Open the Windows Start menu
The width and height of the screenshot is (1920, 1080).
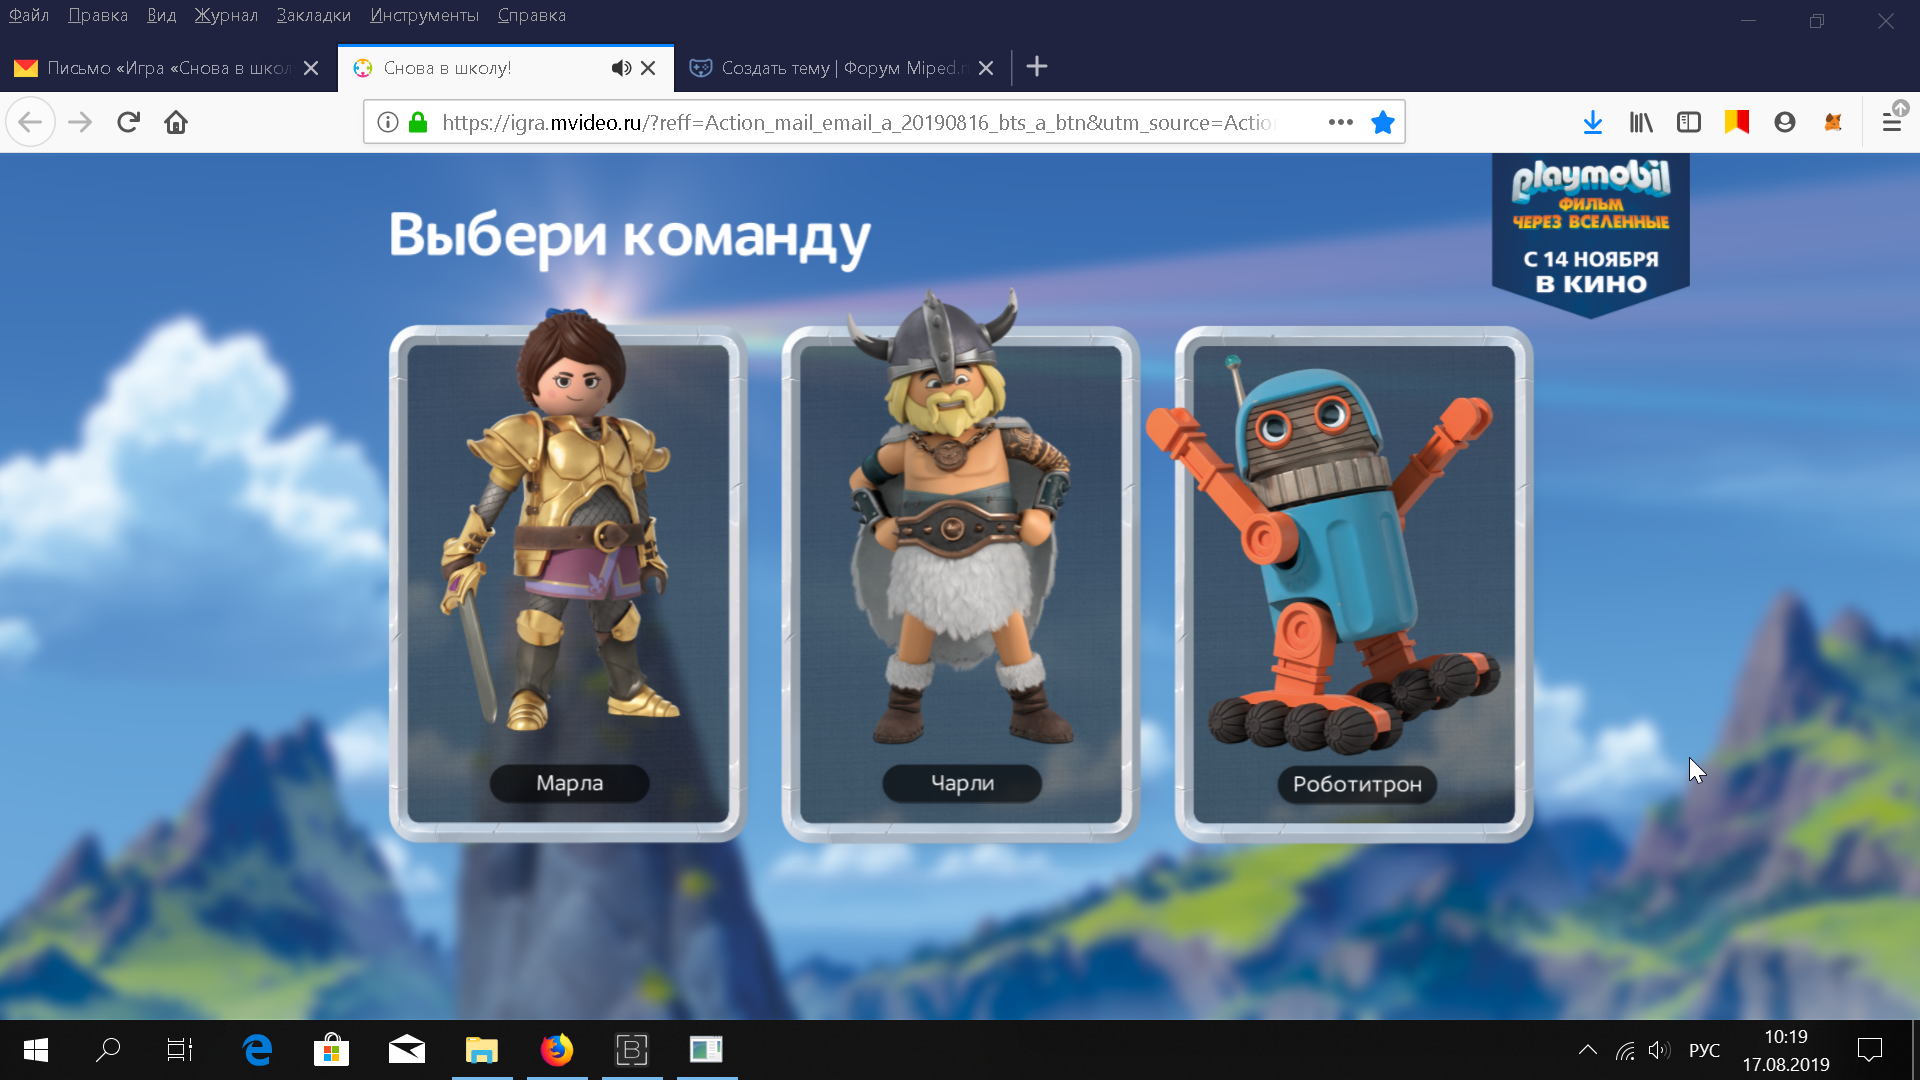(x=36, y=1050)
